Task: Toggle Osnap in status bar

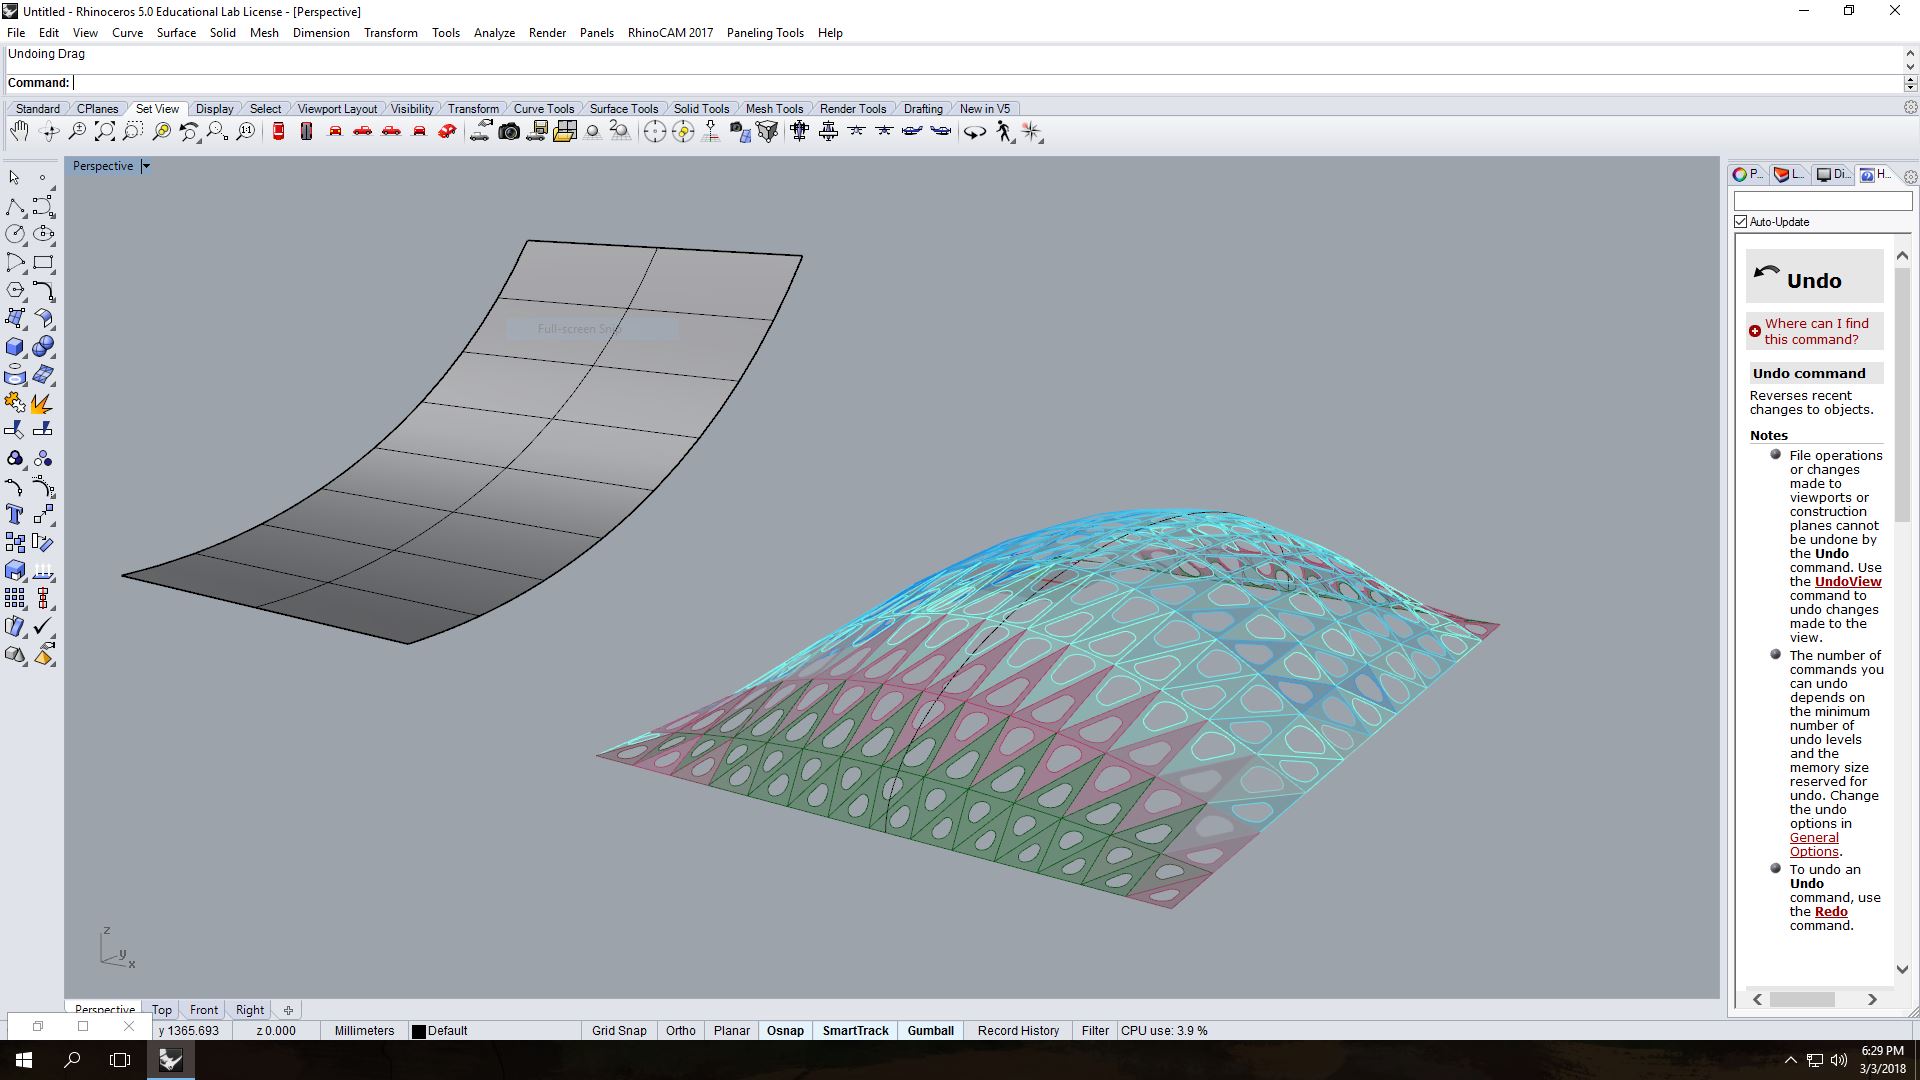Action: click(785, 1030)
